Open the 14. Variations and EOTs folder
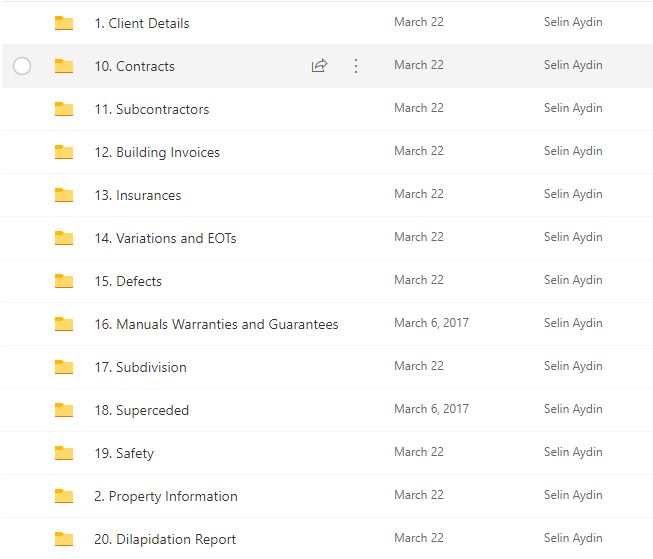653x559 pixels. pos(165,238)
